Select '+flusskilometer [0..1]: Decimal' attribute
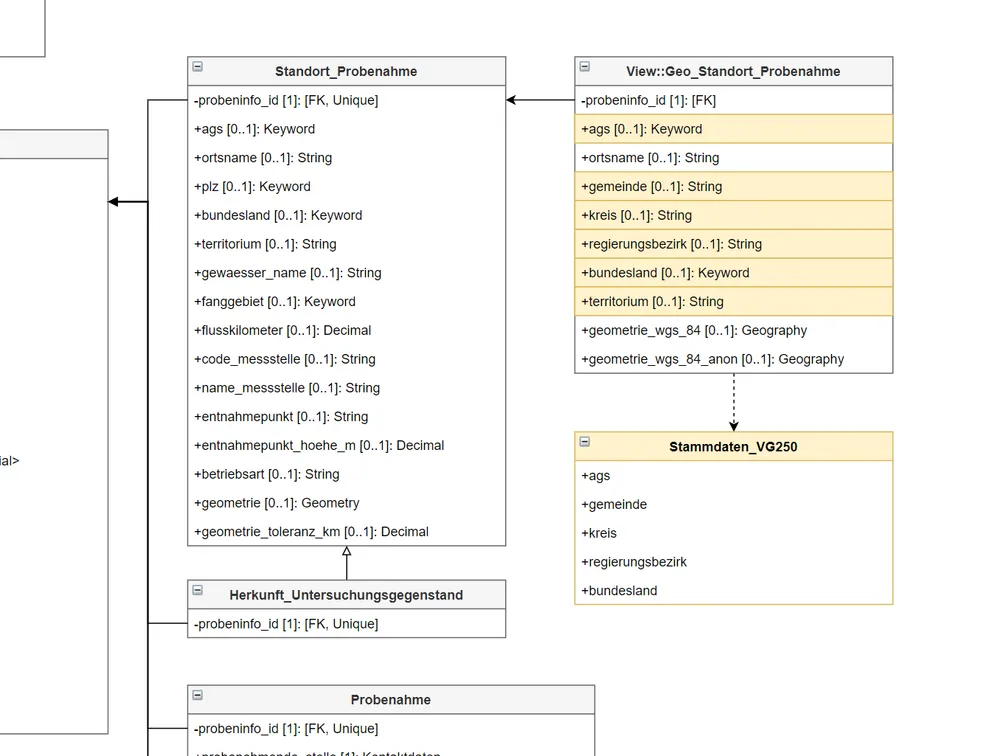This screenshot has height=756, width=1000. point(346,330)
